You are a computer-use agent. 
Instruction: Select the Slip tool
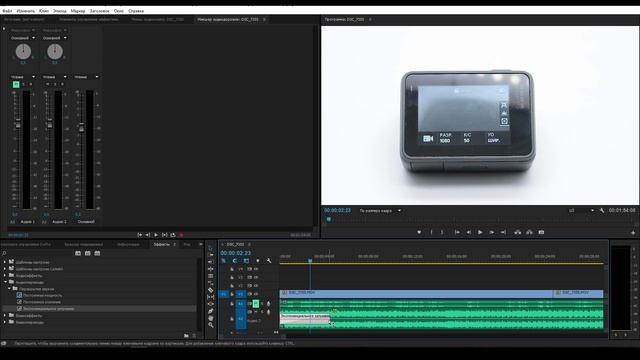click(211, 297)
